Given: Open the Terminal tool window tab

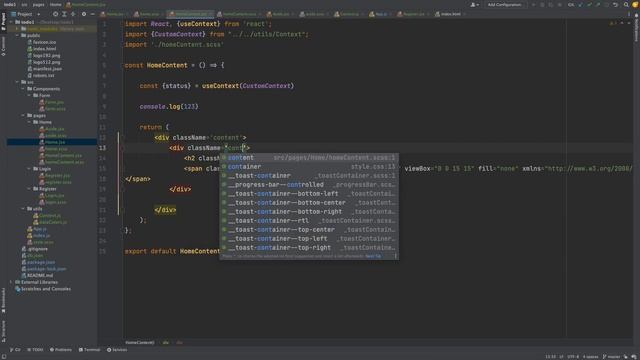Looking at the screenshot, I should [89, 350].
